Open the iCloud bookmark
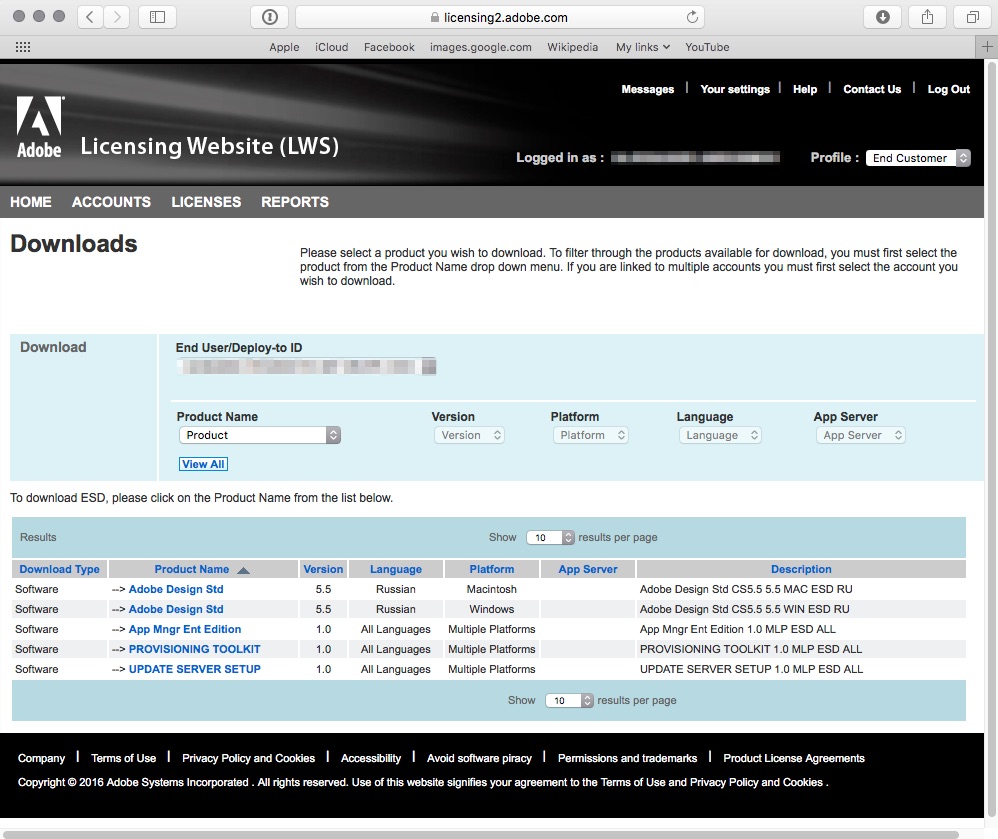The image size is (998, 839). pos(332,47)
